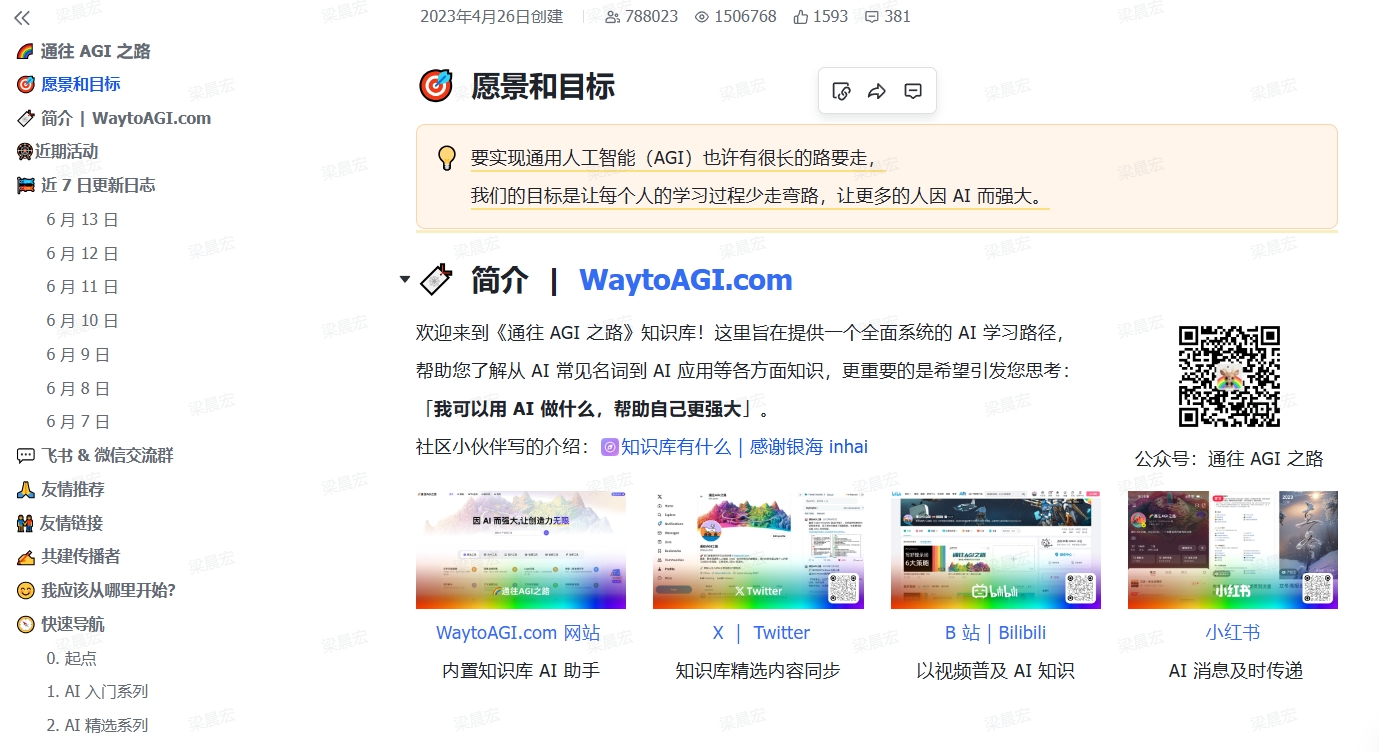Select the 6 月 11 日 entry
Viewport: 1379px width, 752px height.
point(82,287)
